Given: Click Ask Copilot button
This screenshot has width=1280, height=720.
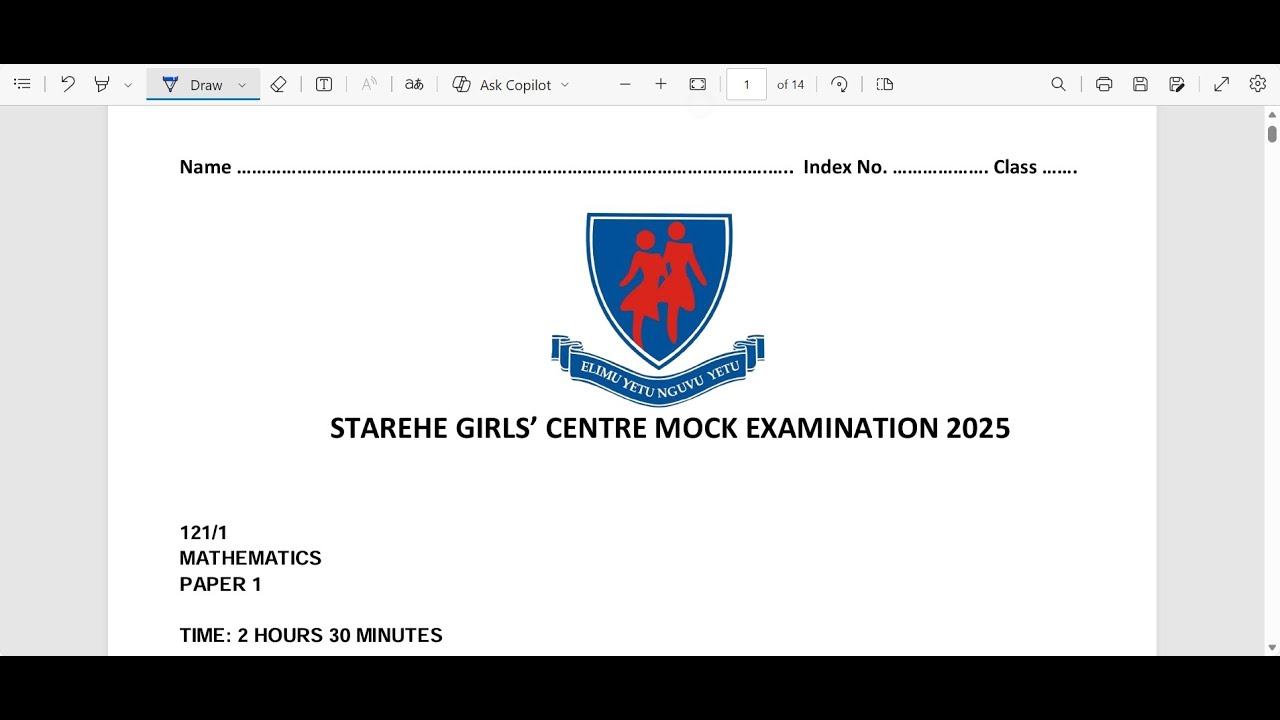Looking at the screenshot, I should (x=502, y=85).
